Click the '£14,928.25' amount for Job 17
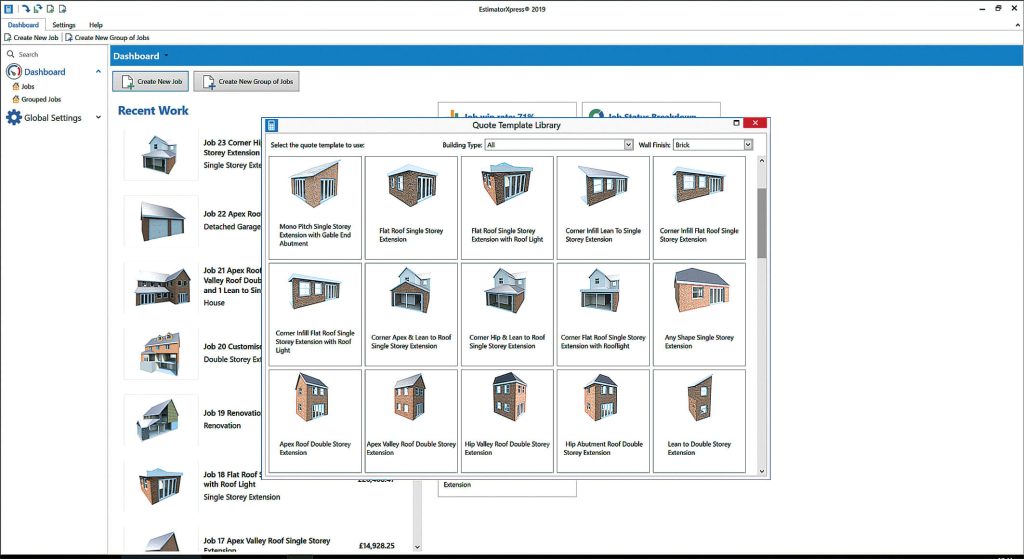The image size is (1024, 559). [x=377, y=546]
